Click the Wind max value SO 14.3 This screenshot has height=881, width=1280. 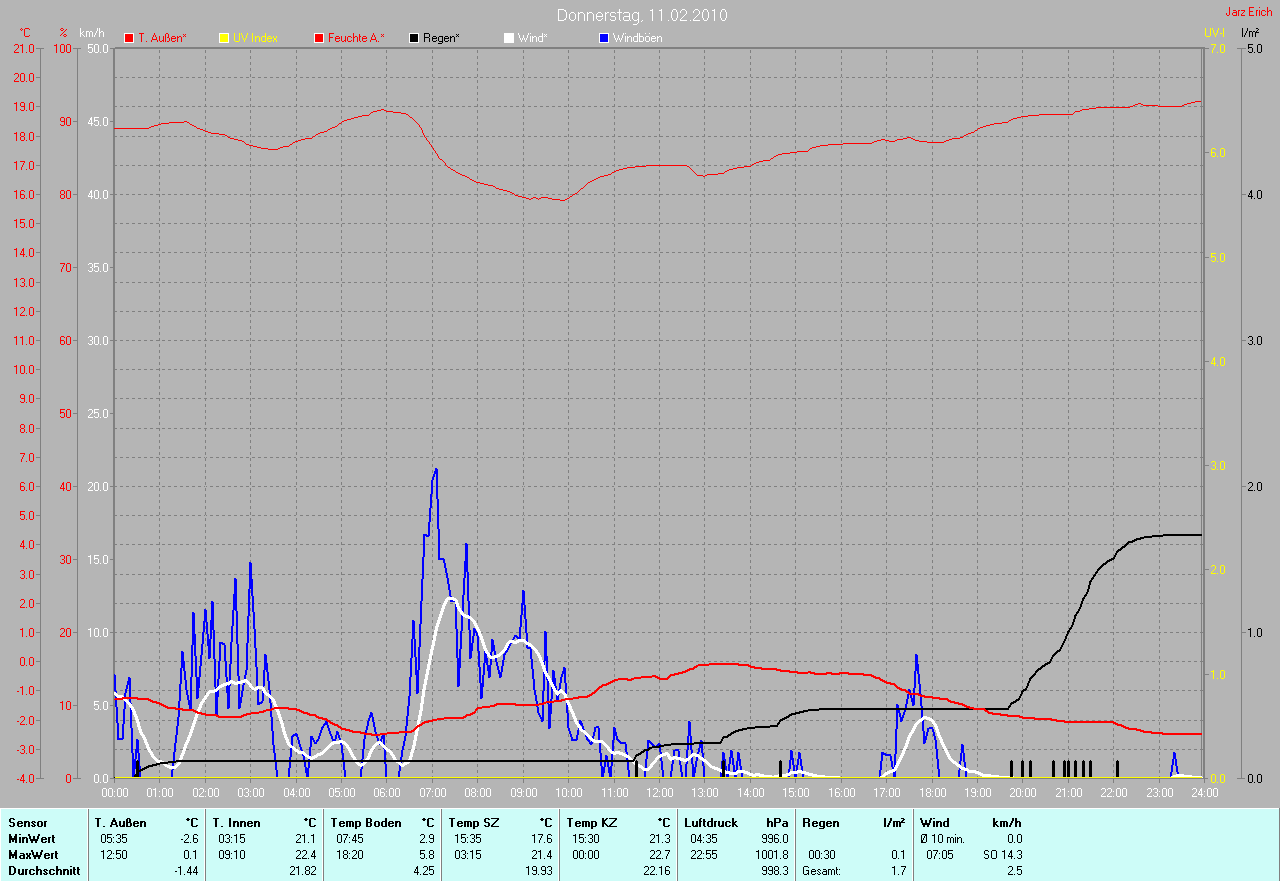point(1003,855)
